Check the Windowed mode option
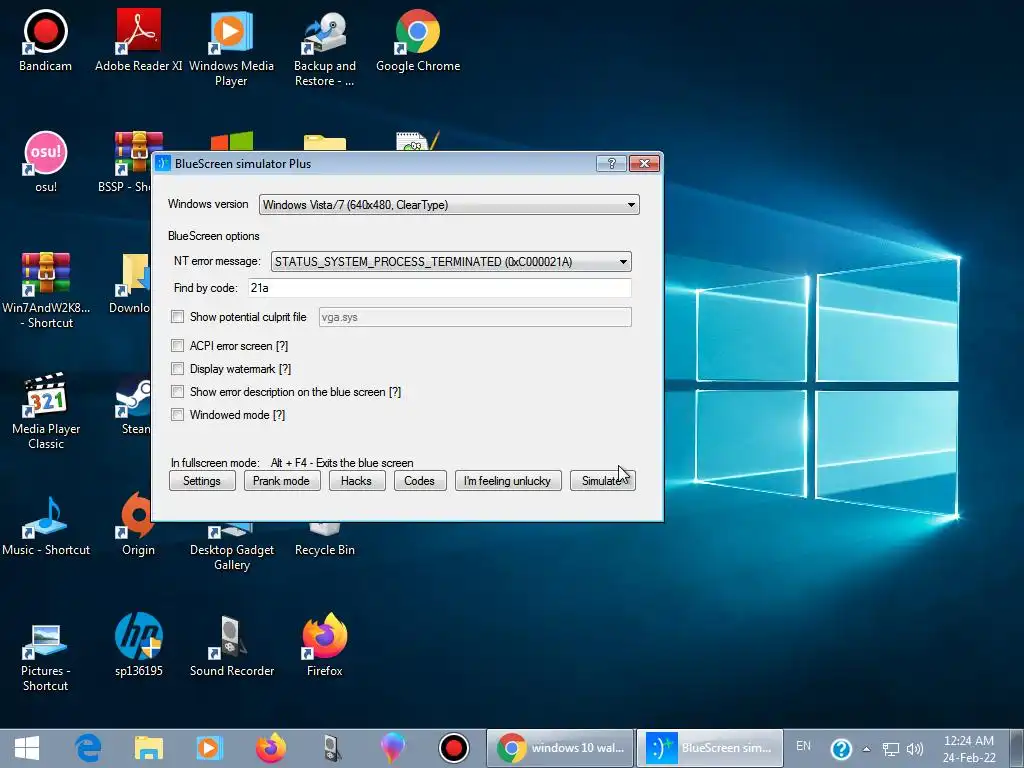This screenshot has height=768, width=1024. [x=177, y=415]
